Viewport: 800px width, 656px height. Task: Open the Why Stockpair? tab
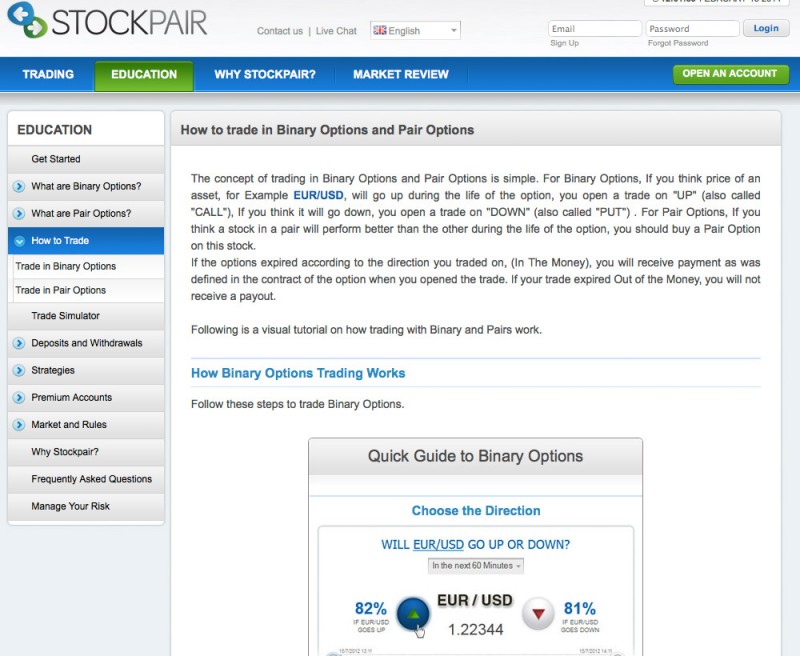tap(265, 74)
